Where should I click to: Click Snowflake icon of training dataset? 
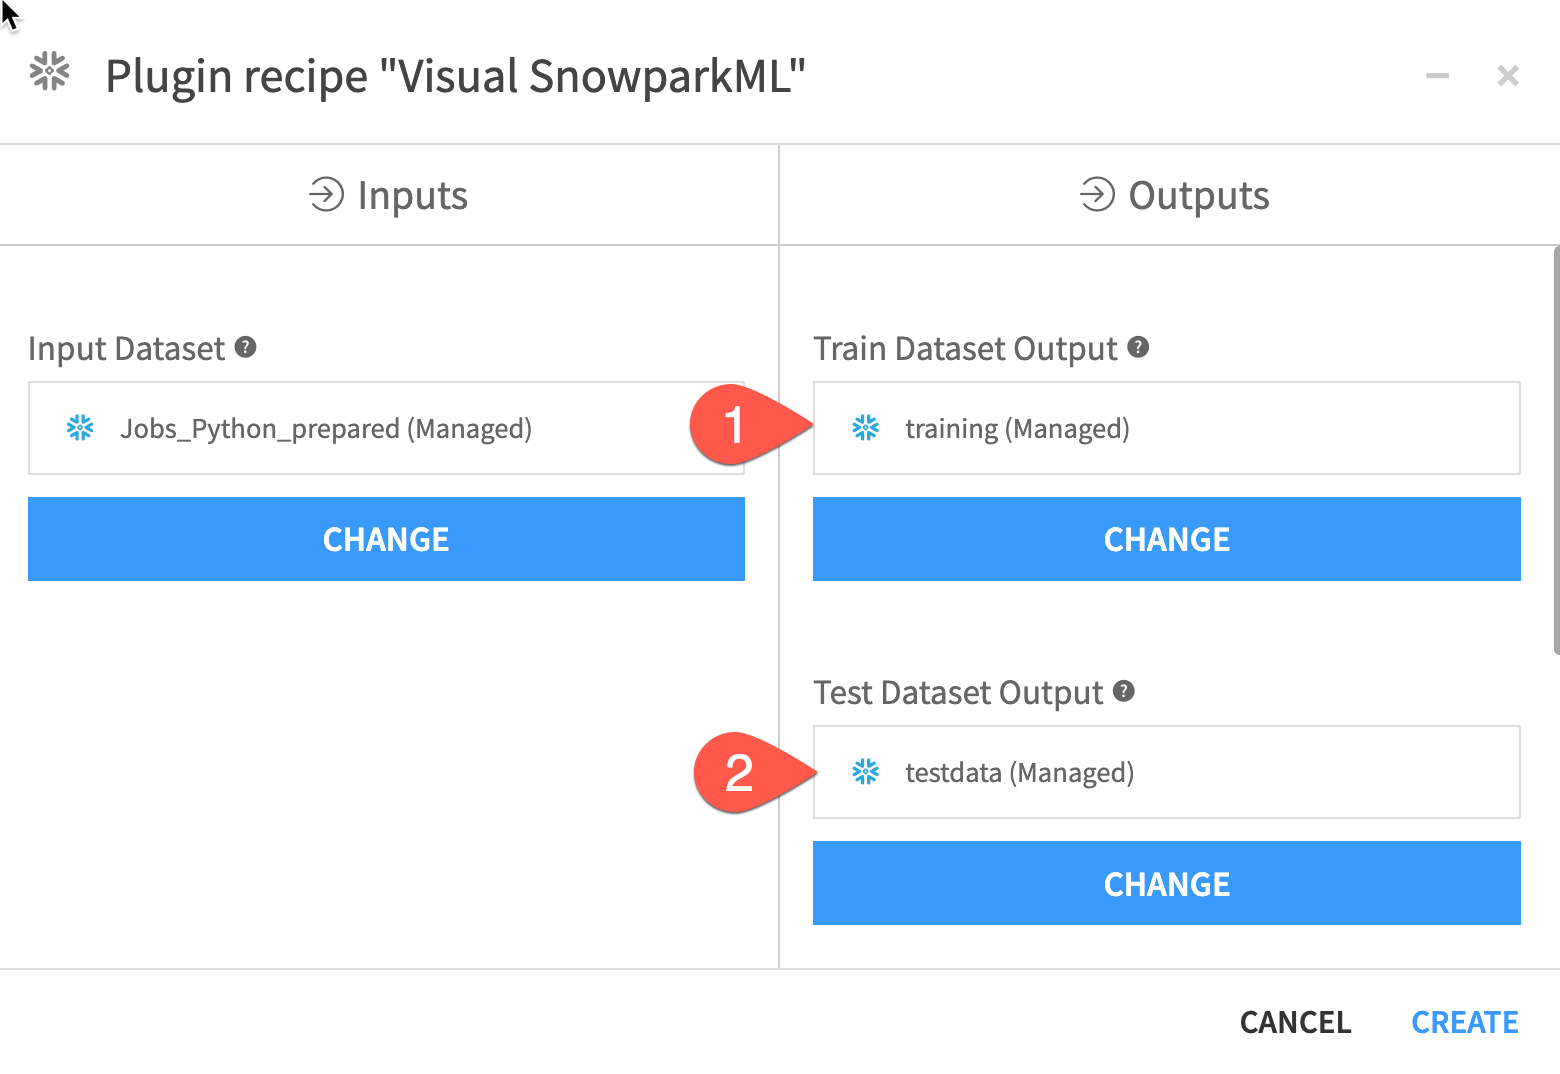click(x=865, y=428)
